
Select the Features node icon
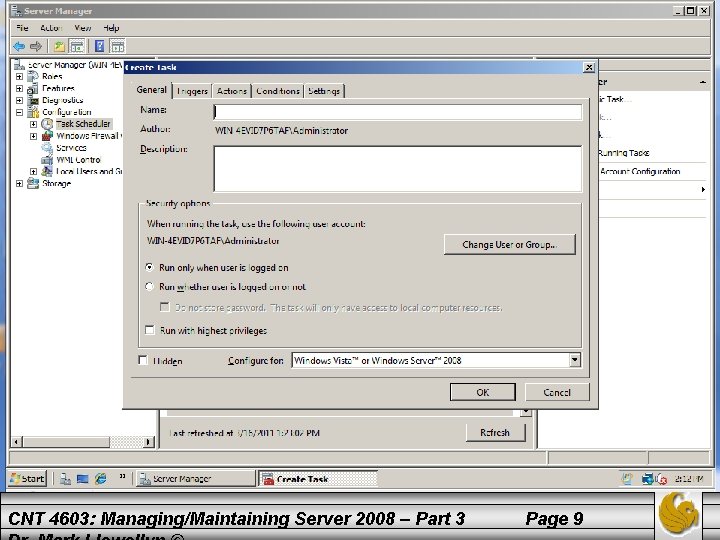click(33, 88)
